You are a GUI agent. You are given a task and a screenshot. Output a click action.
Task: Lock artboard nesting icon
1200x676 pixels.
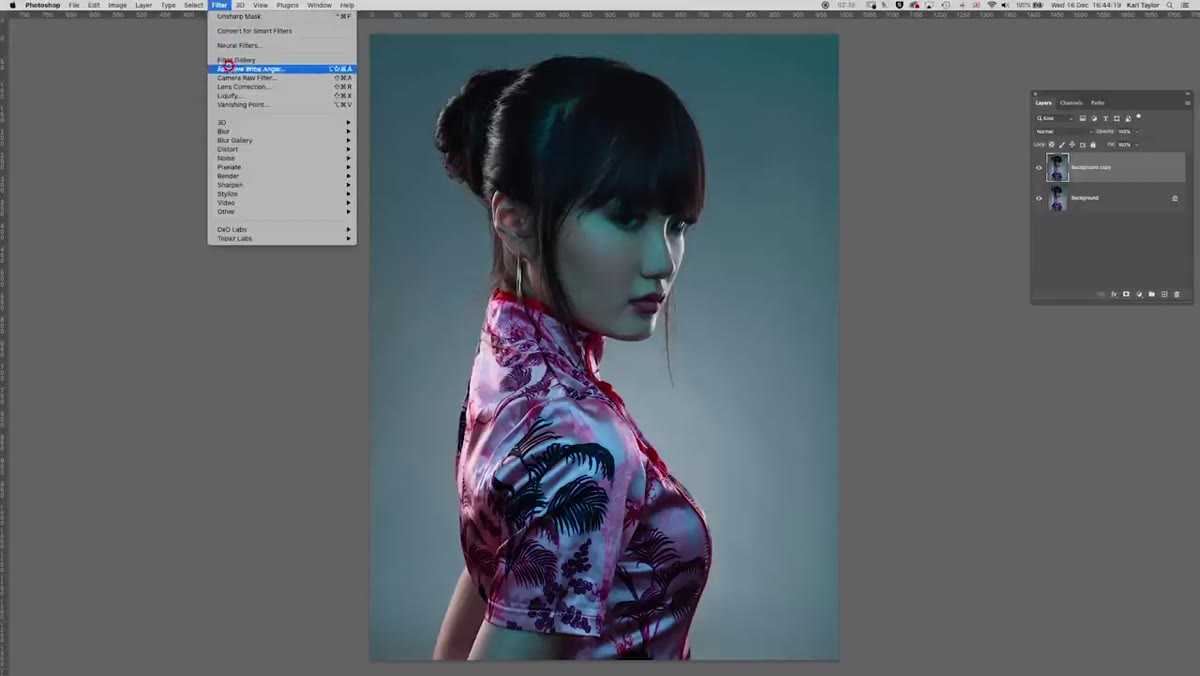point(1083,145)
